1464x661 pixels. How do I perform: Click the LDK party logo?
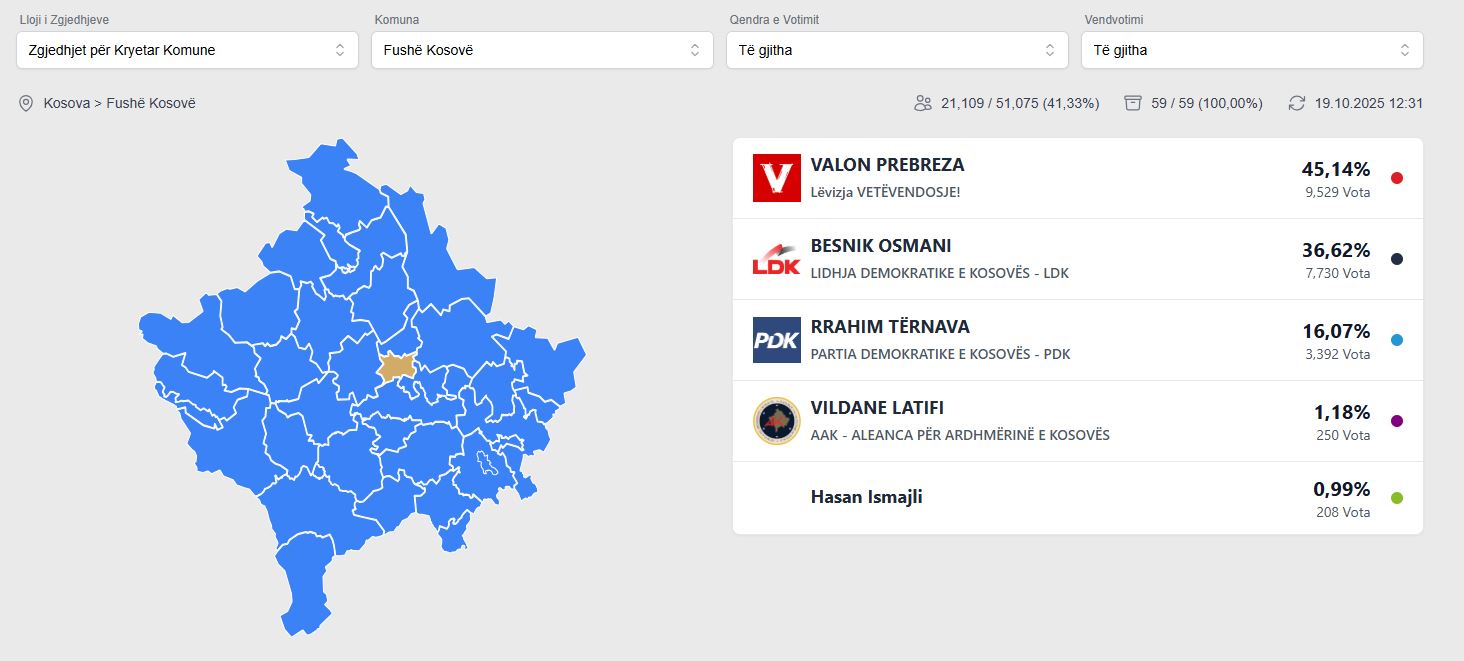click(x=776, y=259)
